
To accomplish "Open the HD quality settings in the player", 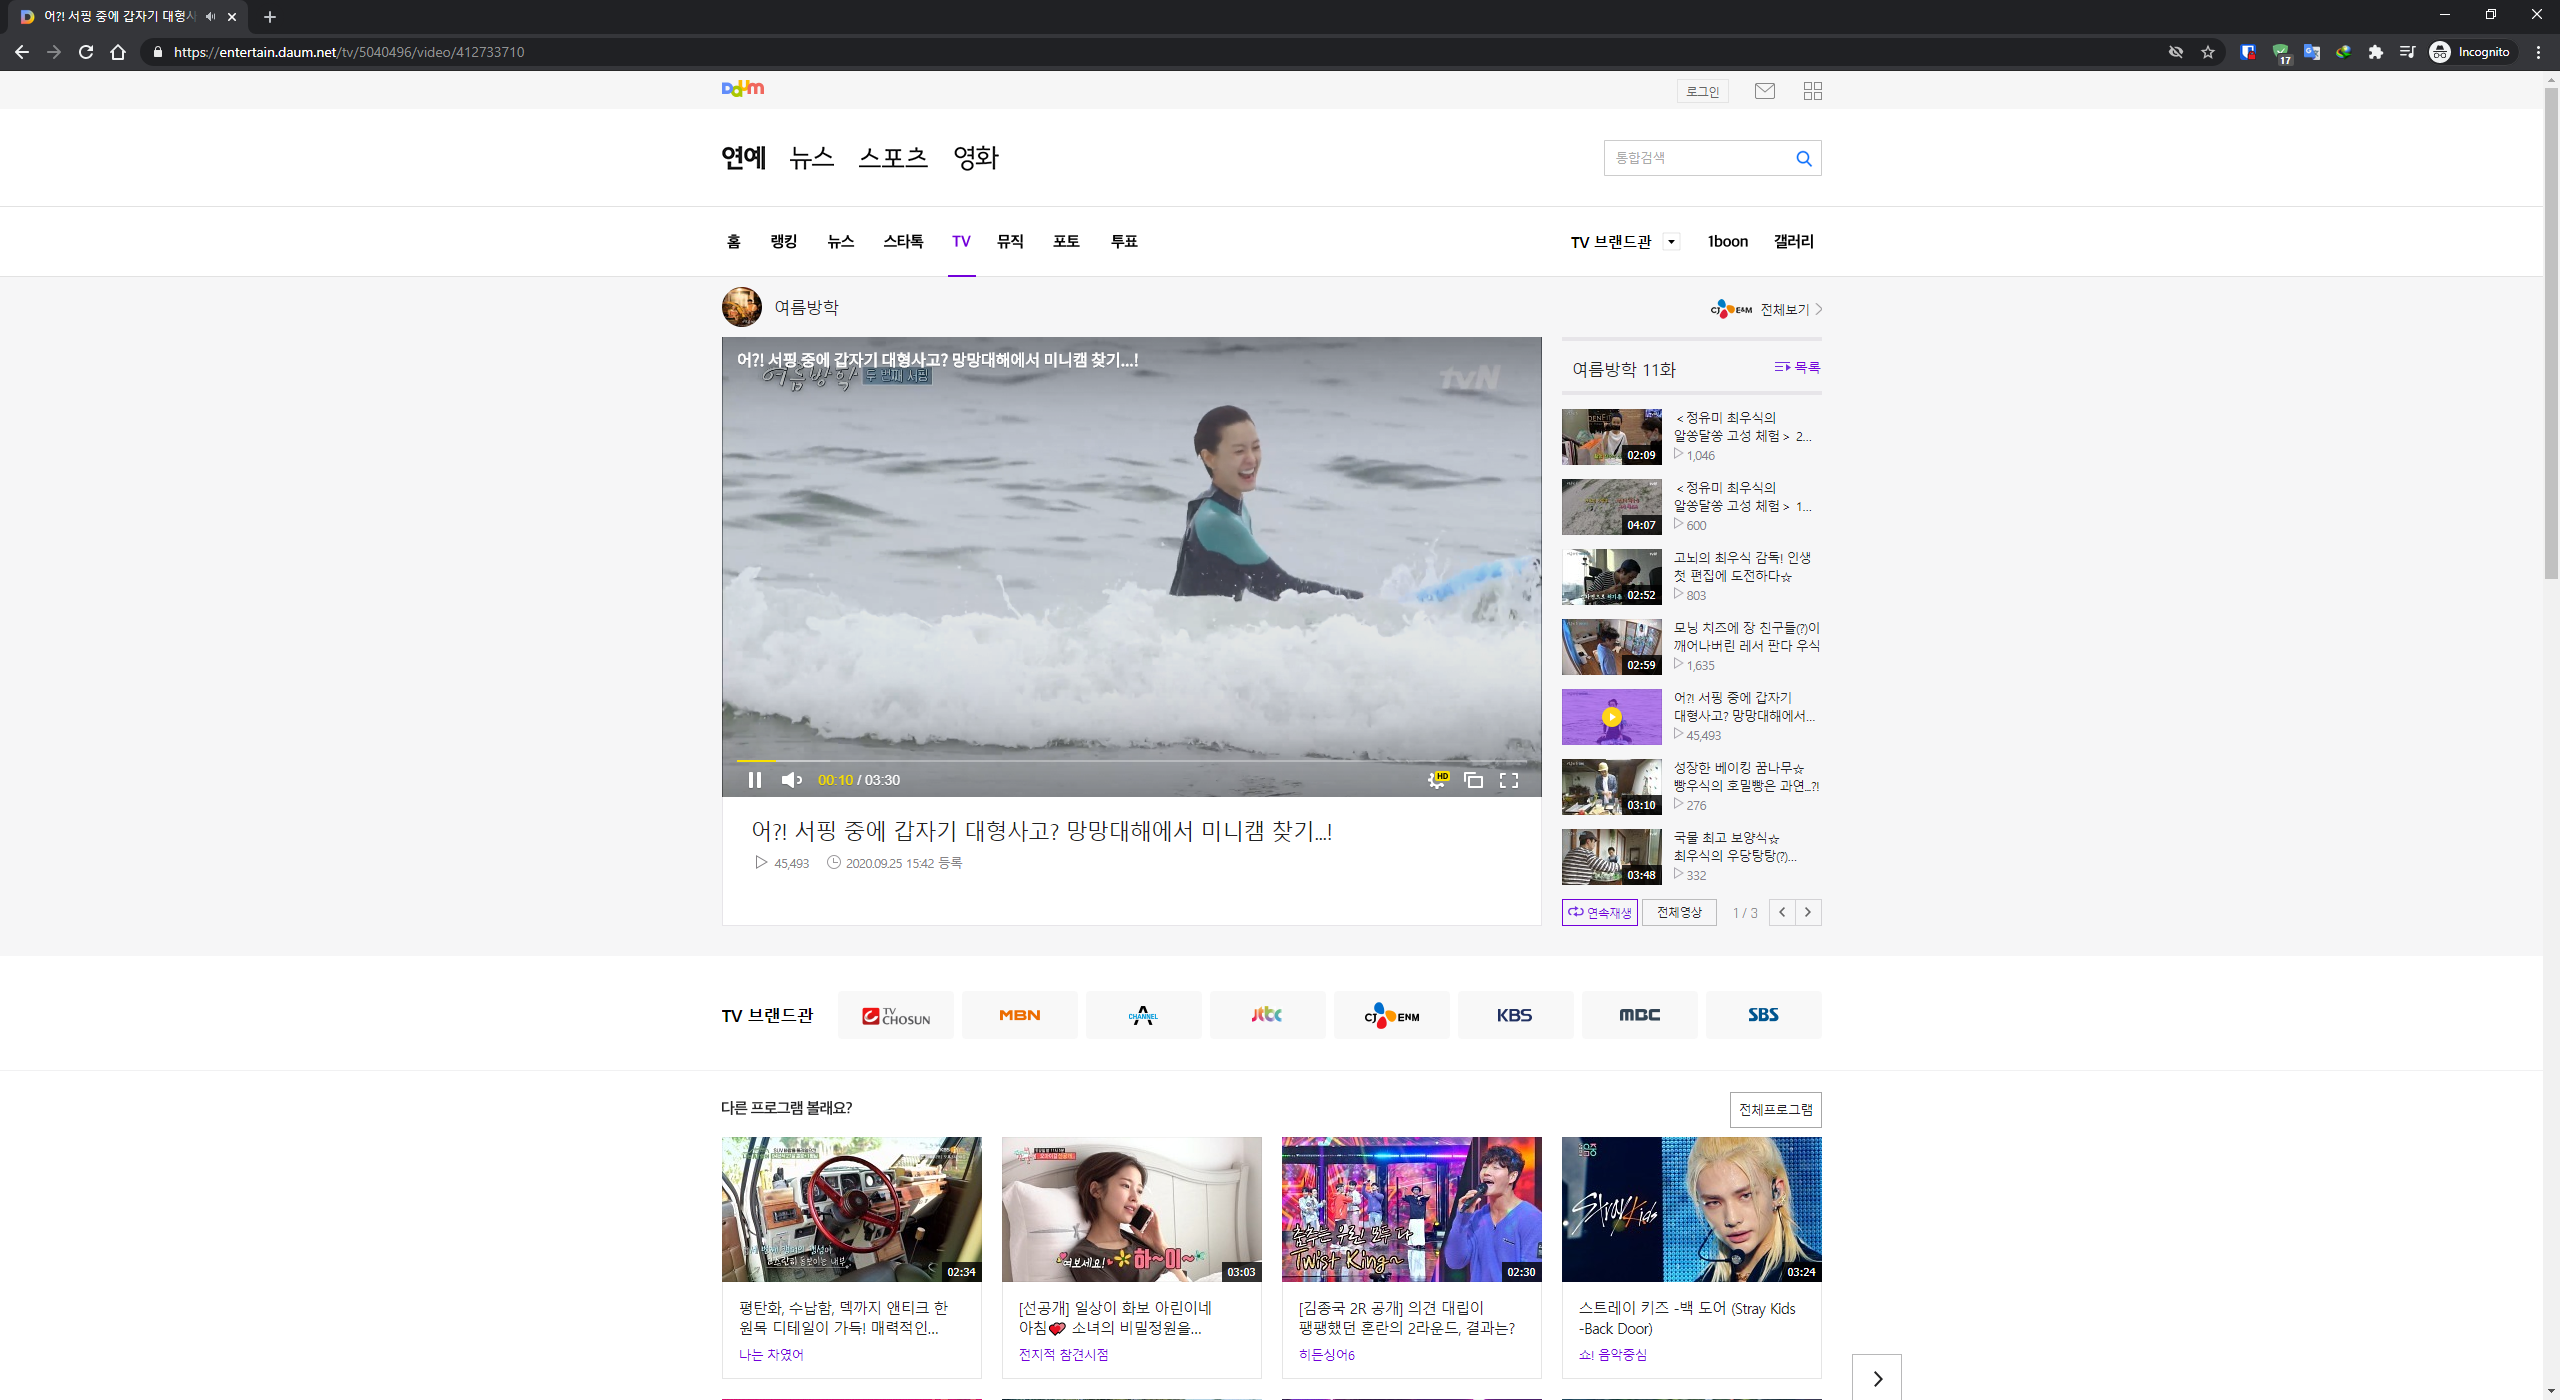I will point(1438,779).
